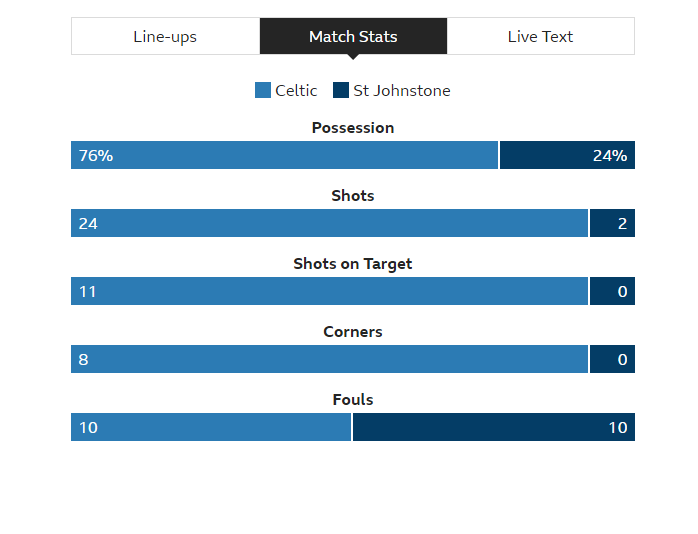The width and height of the screenshot is (698, 534).
Task: Click the St Johnstone dark blue legend swatch
Action: point(341,90)
